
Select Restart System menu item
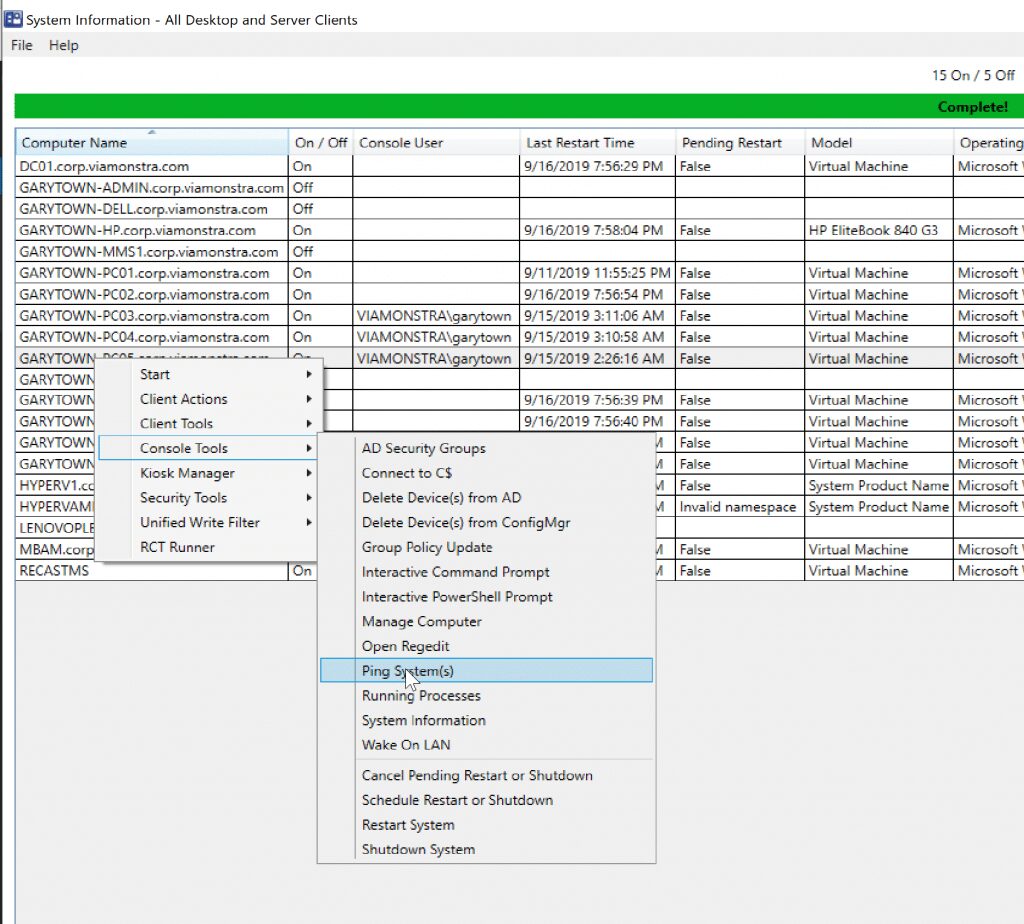pos(408,825)
